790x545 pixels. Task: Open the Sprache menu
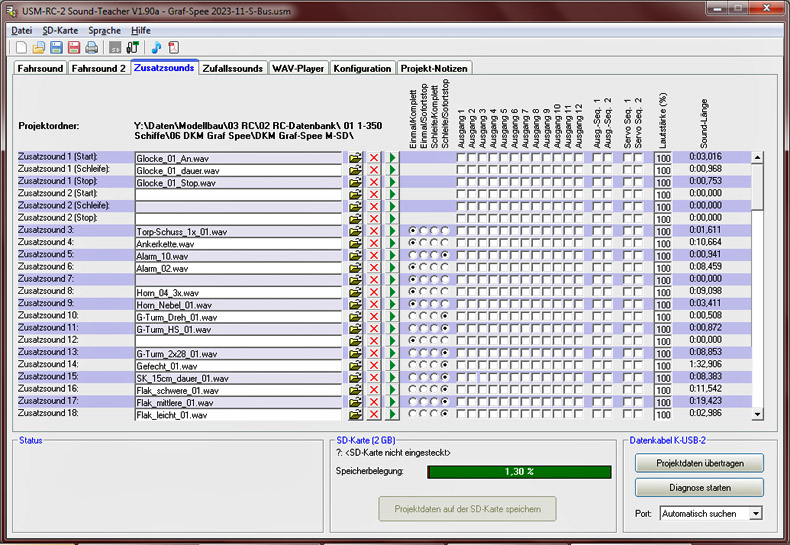[x=104, y=30]
